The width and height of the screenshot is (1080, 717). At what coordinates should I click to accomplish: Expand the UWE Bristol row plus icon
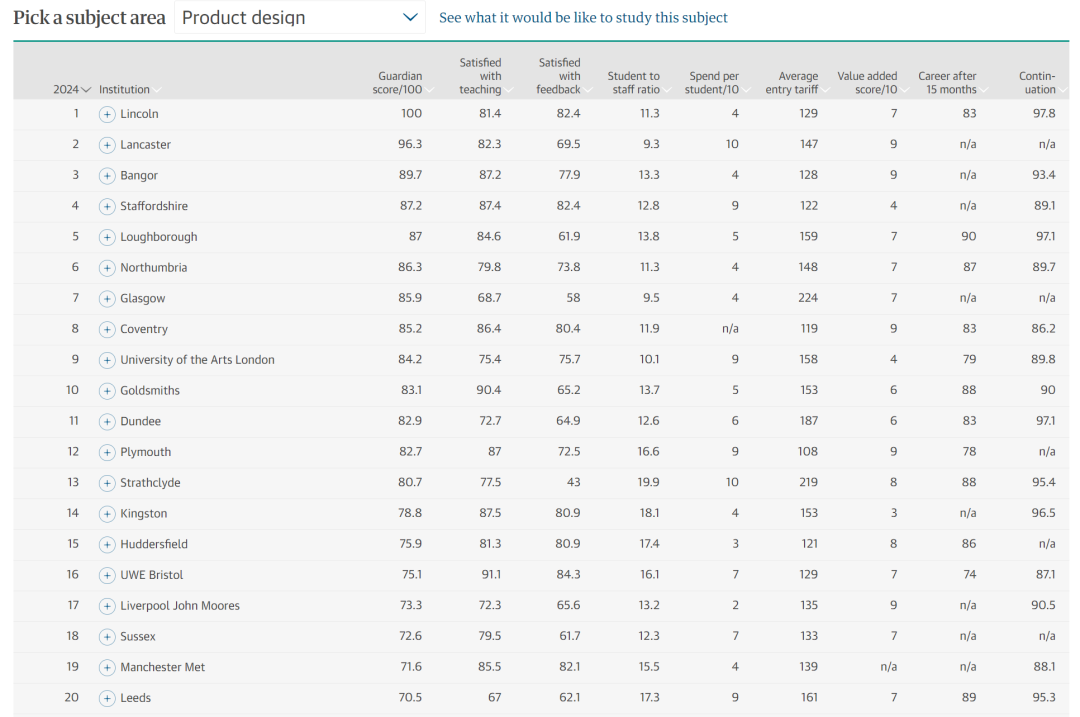click(x=107, y=575)
